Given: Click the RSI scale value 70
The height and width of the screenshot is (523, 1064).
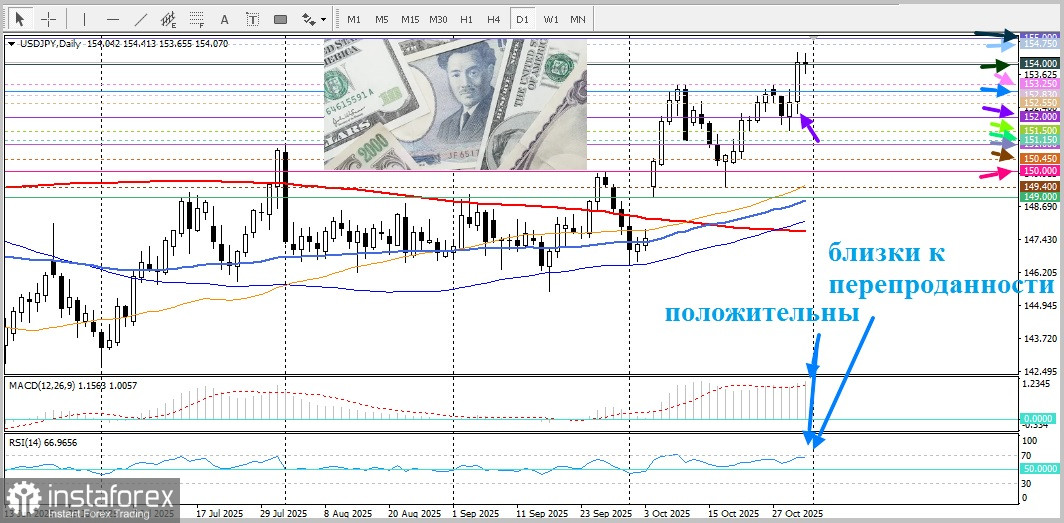Looking at the screenshot, I should pos(1027,454).
